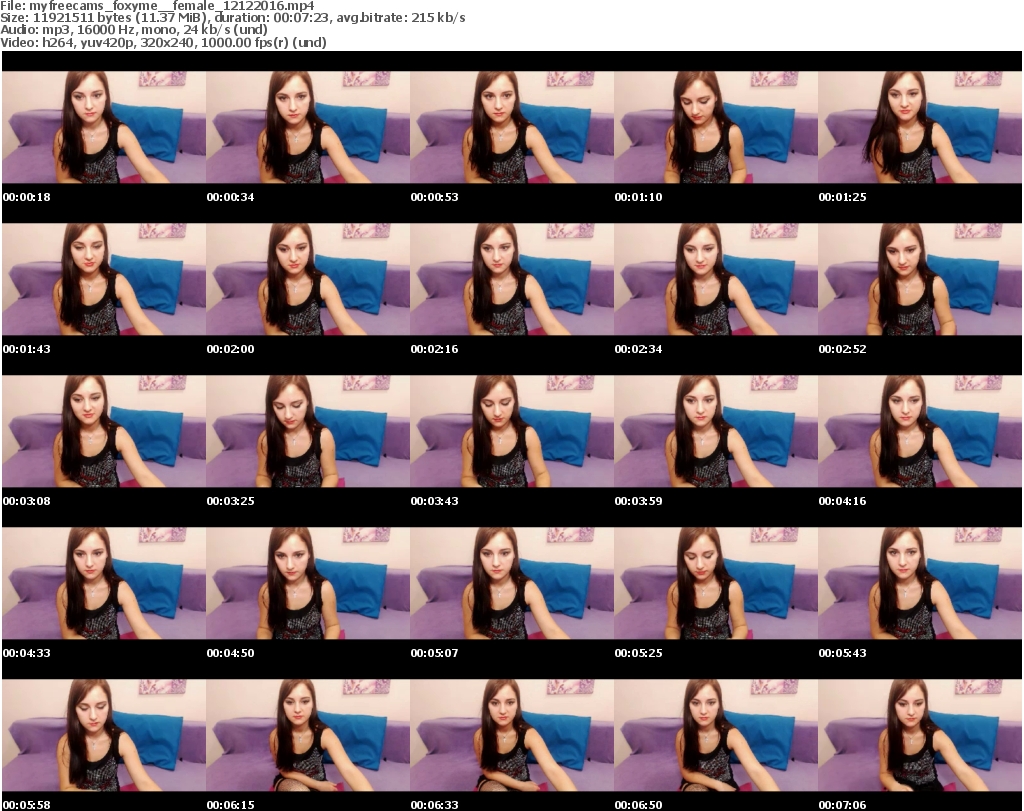The height and width of the screenshot is (811, 1024).
Task: Click the timestamp text 00:05:58
Action: (x=27, y=805)
